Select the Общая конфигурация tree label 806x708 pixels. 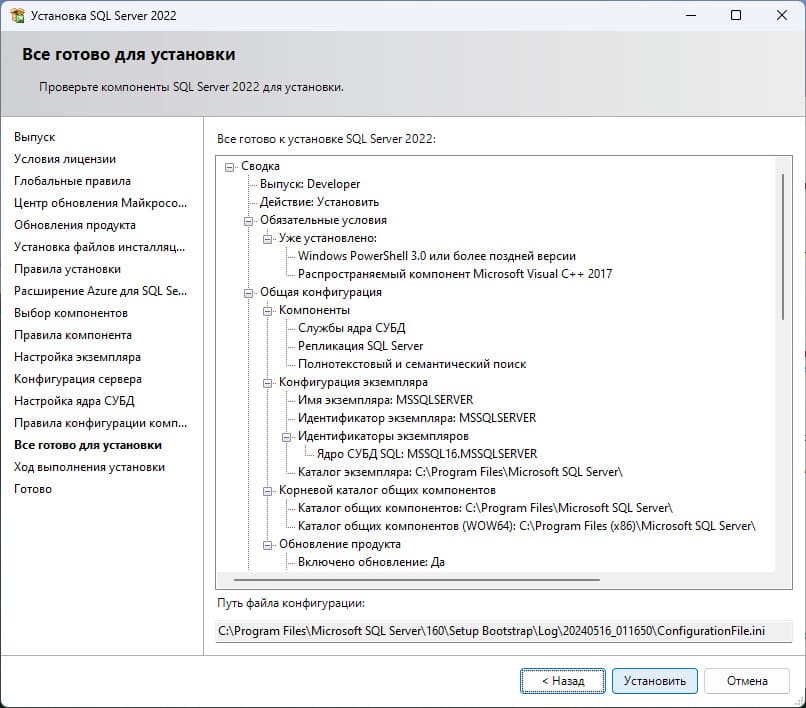(x=321, y=293)
